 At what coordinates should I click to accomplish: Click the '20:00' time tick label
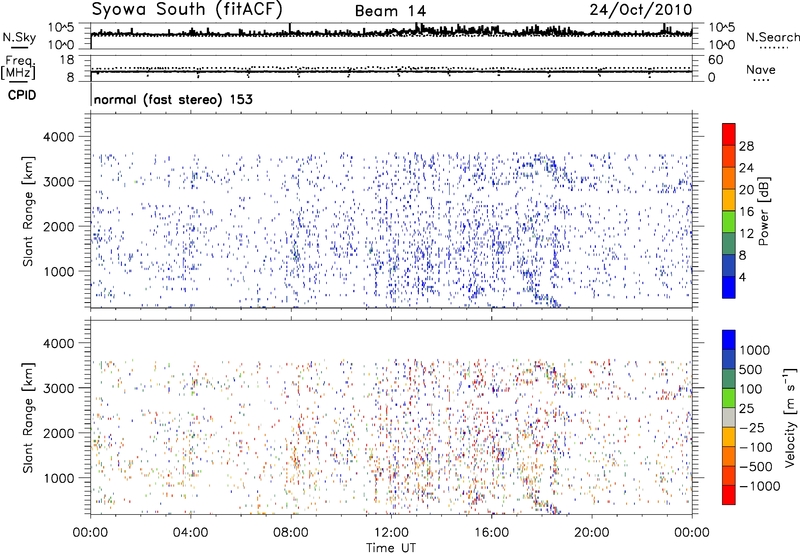point(591,533)
